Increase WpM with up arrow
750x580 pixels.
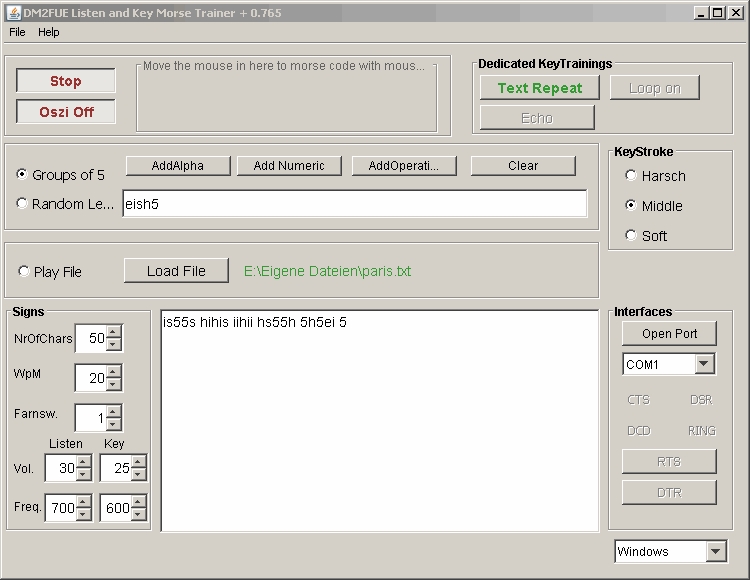click(x=114, y=372)
